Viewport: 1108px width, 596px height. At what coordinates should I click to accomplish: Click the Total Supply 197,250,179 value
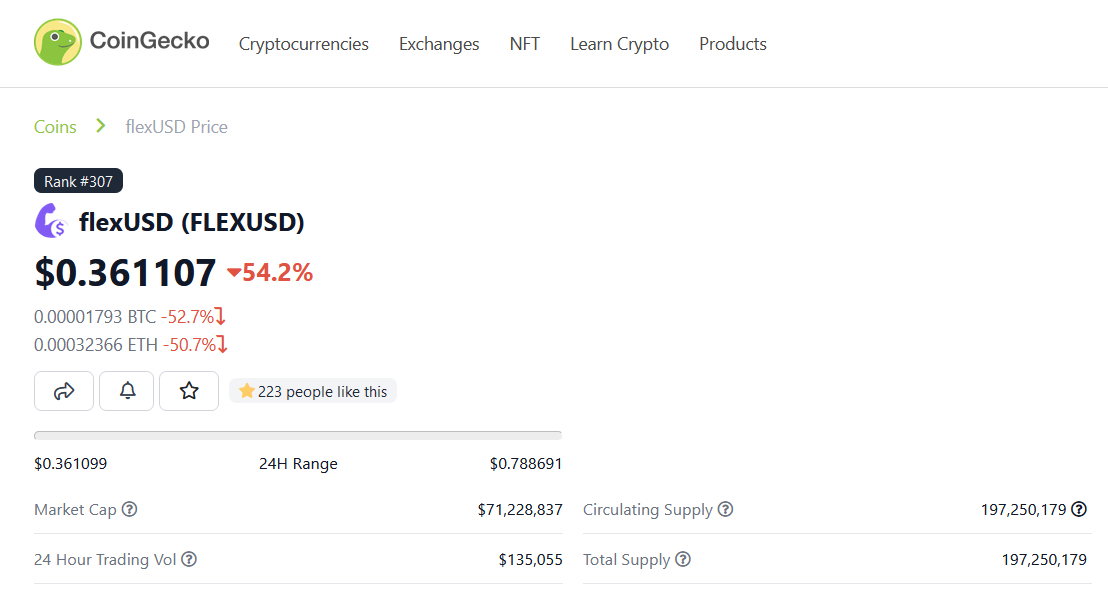(1044, 560)
